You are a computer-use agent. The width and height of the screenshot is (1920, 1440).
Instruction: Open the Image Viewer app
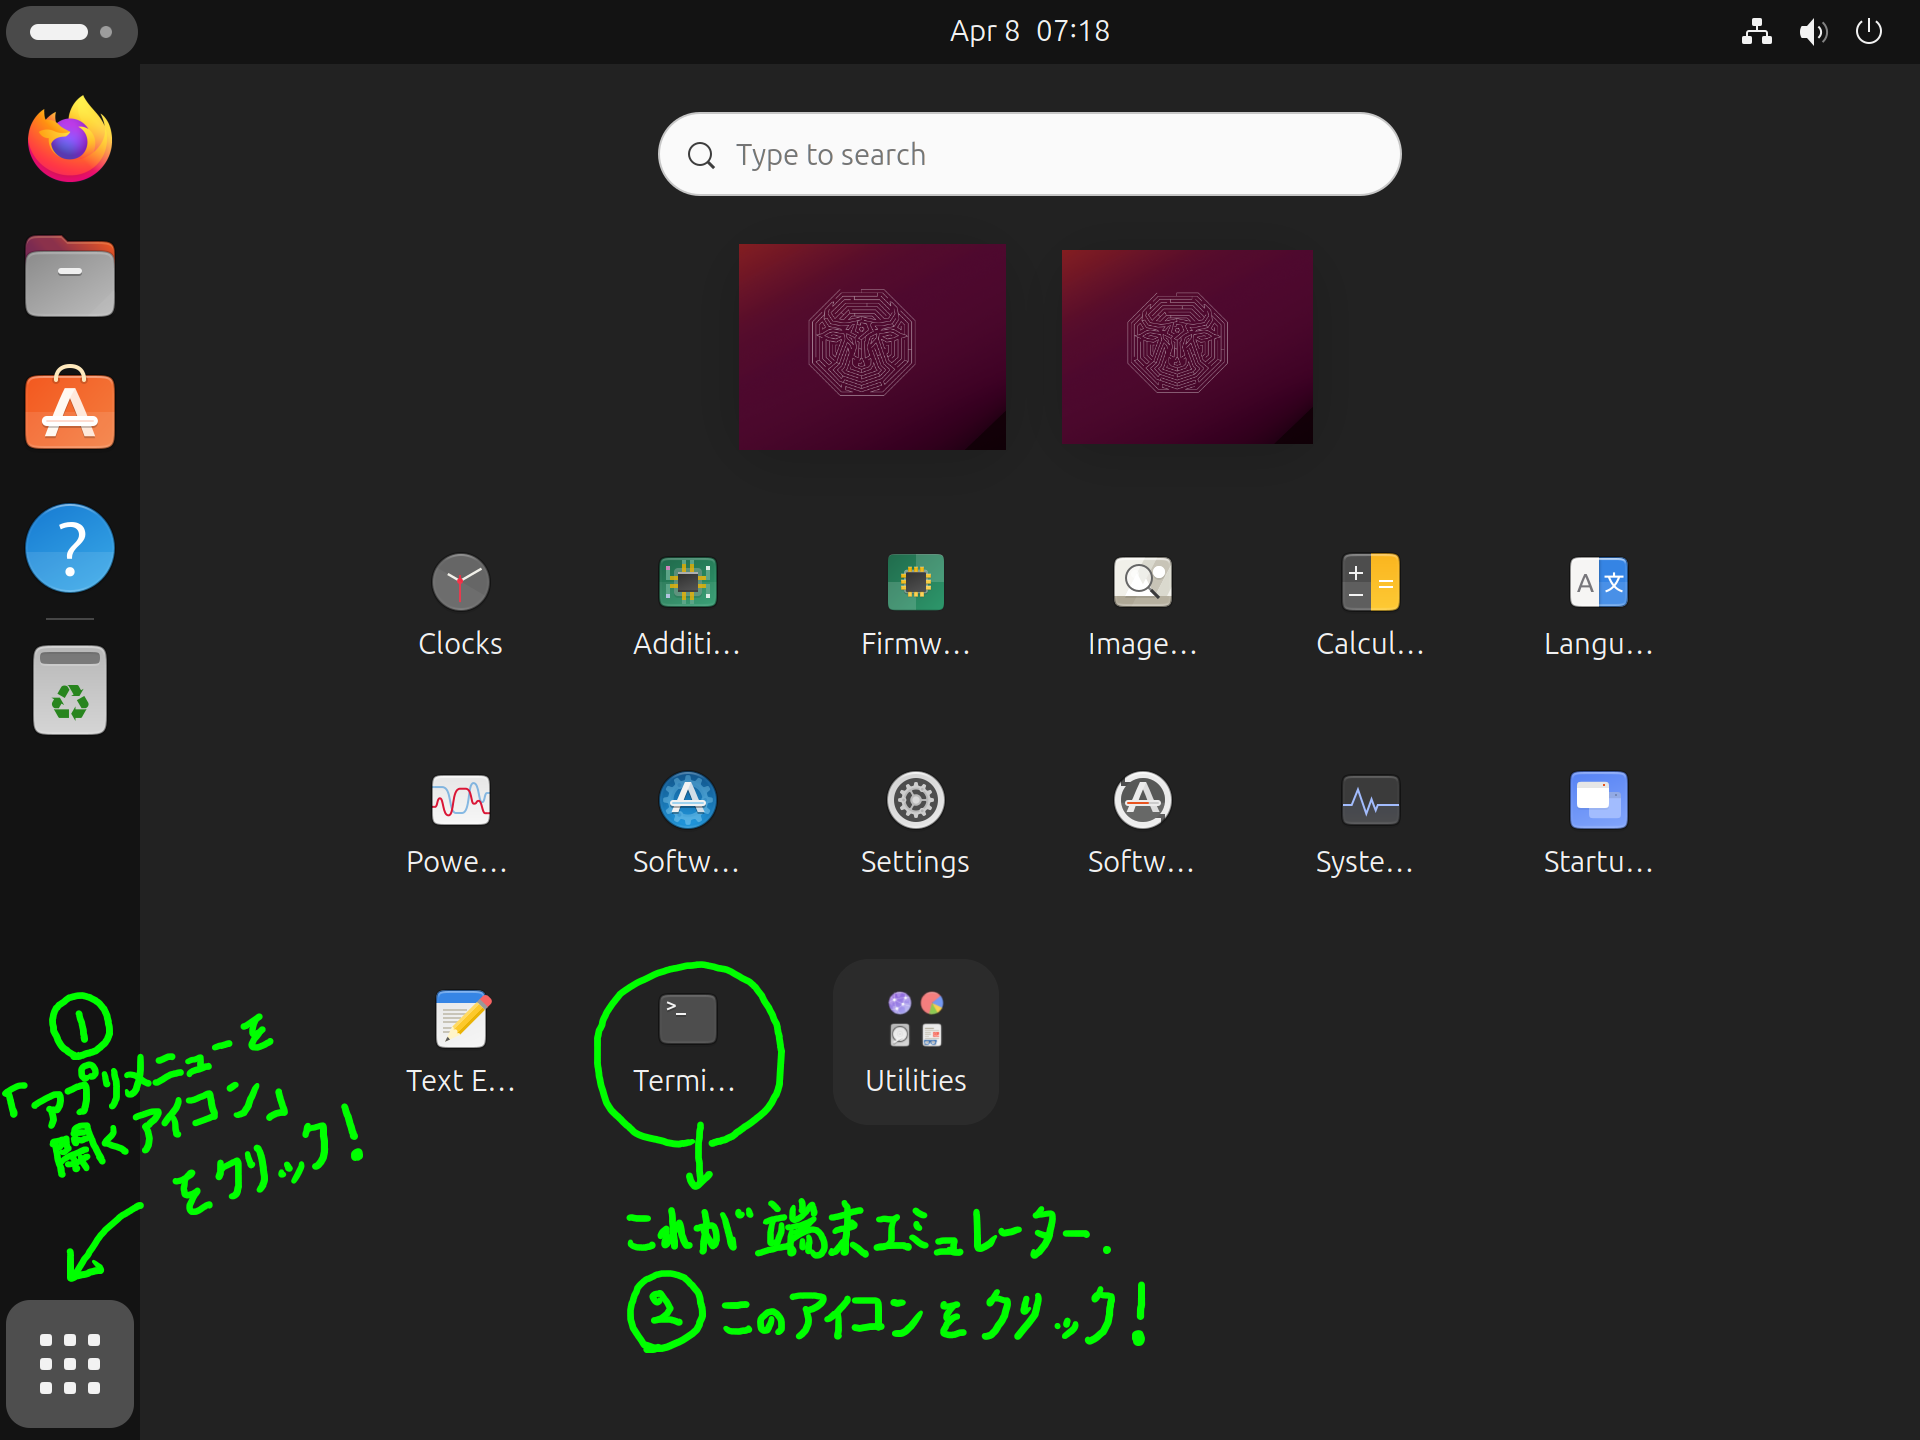1142,582
